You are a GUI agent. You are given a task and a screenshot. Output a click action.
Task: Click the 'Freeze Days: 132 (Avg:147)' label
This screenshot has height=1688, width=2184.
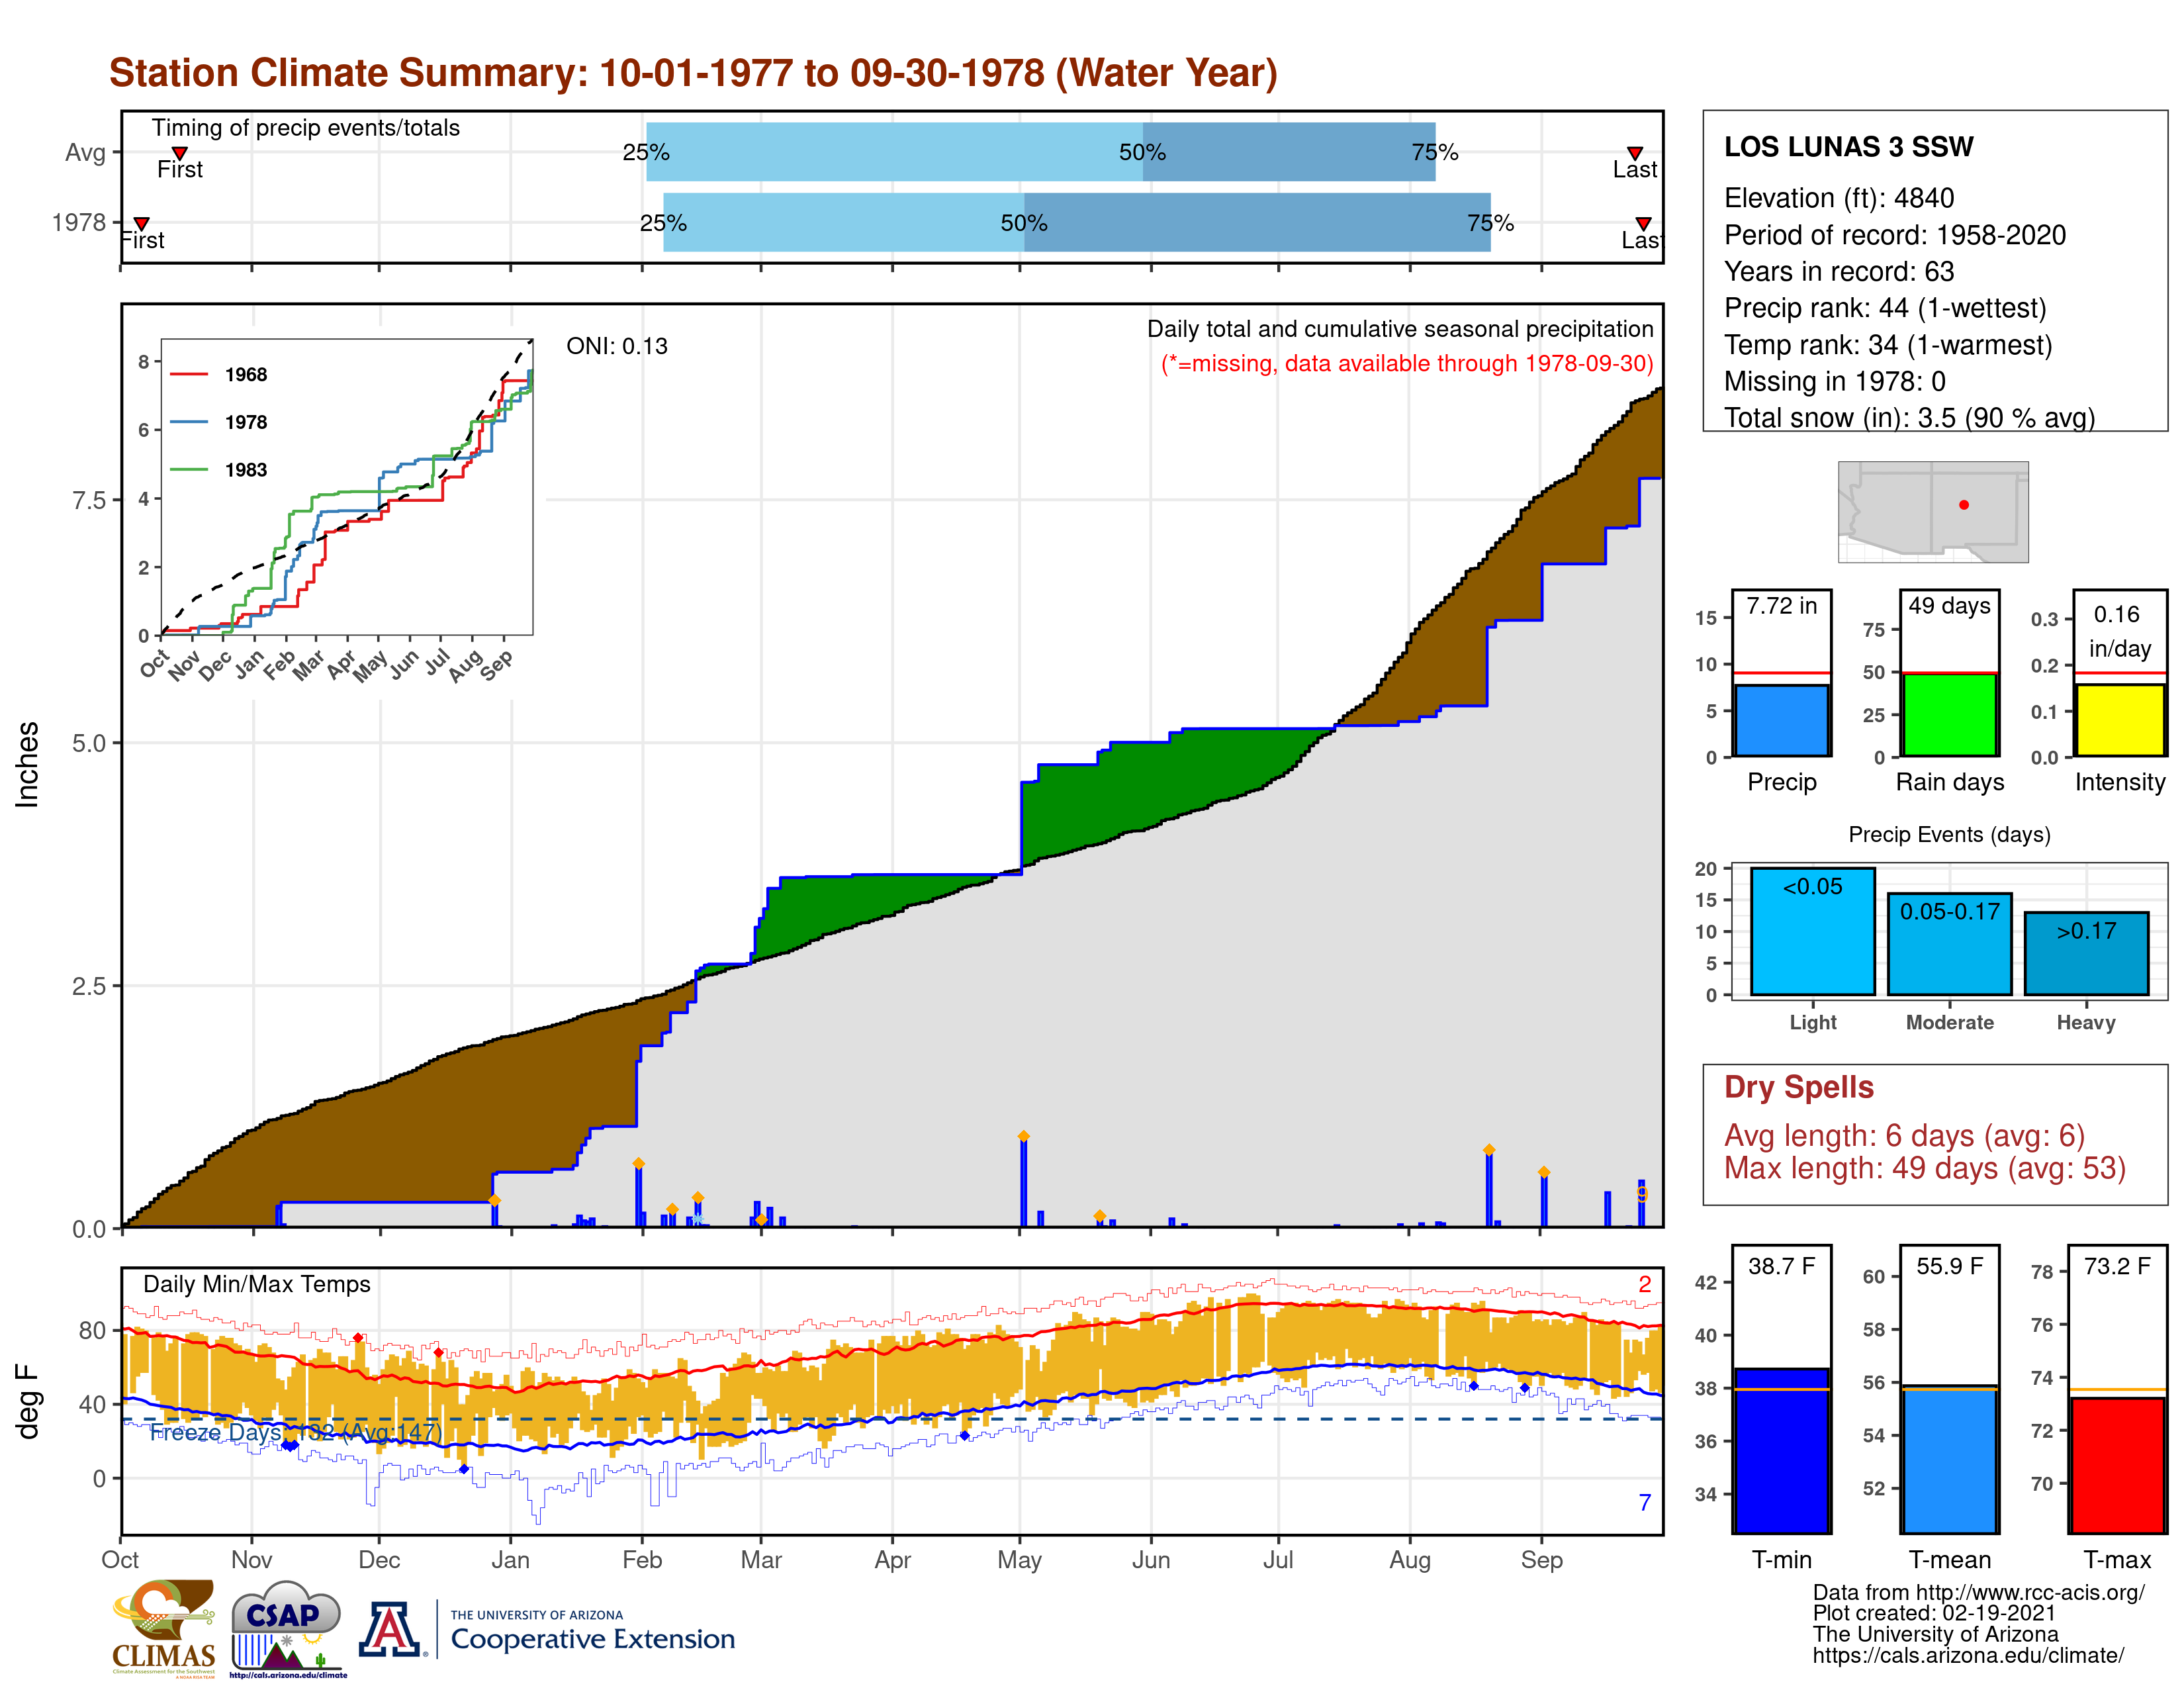(x=295, y=1432)
